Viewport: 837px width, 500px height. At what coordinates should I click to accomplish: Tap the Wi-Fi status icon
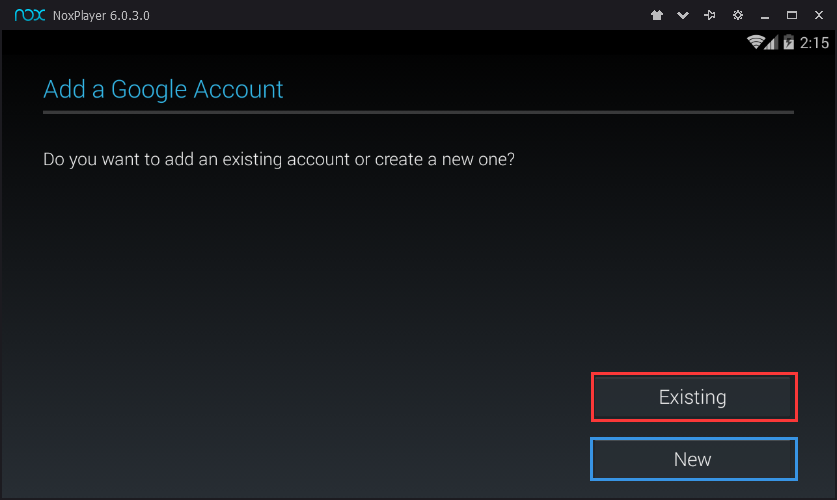coord(755,42)
